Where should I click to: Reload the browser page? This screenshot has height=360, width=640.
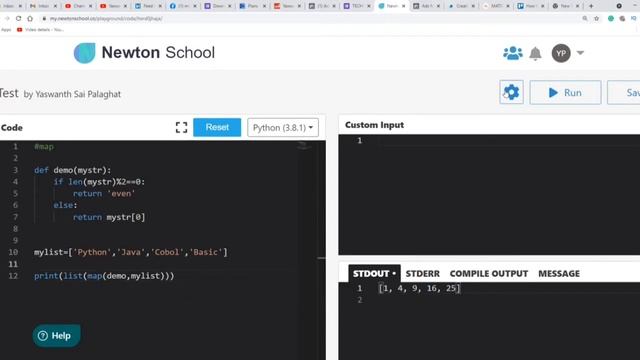18,18
